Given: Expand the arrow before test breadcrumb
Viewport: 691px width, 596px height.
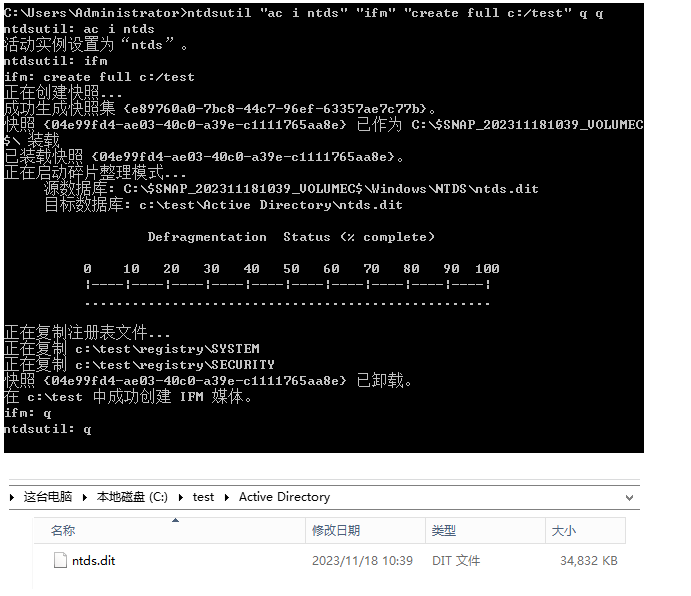Looking at the screenshot, I should pos(181,497).
